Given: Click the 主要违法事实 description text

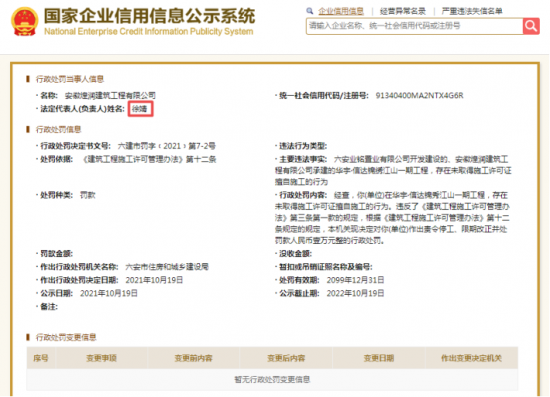Looking at the screenshot, I should pos(393,170).
